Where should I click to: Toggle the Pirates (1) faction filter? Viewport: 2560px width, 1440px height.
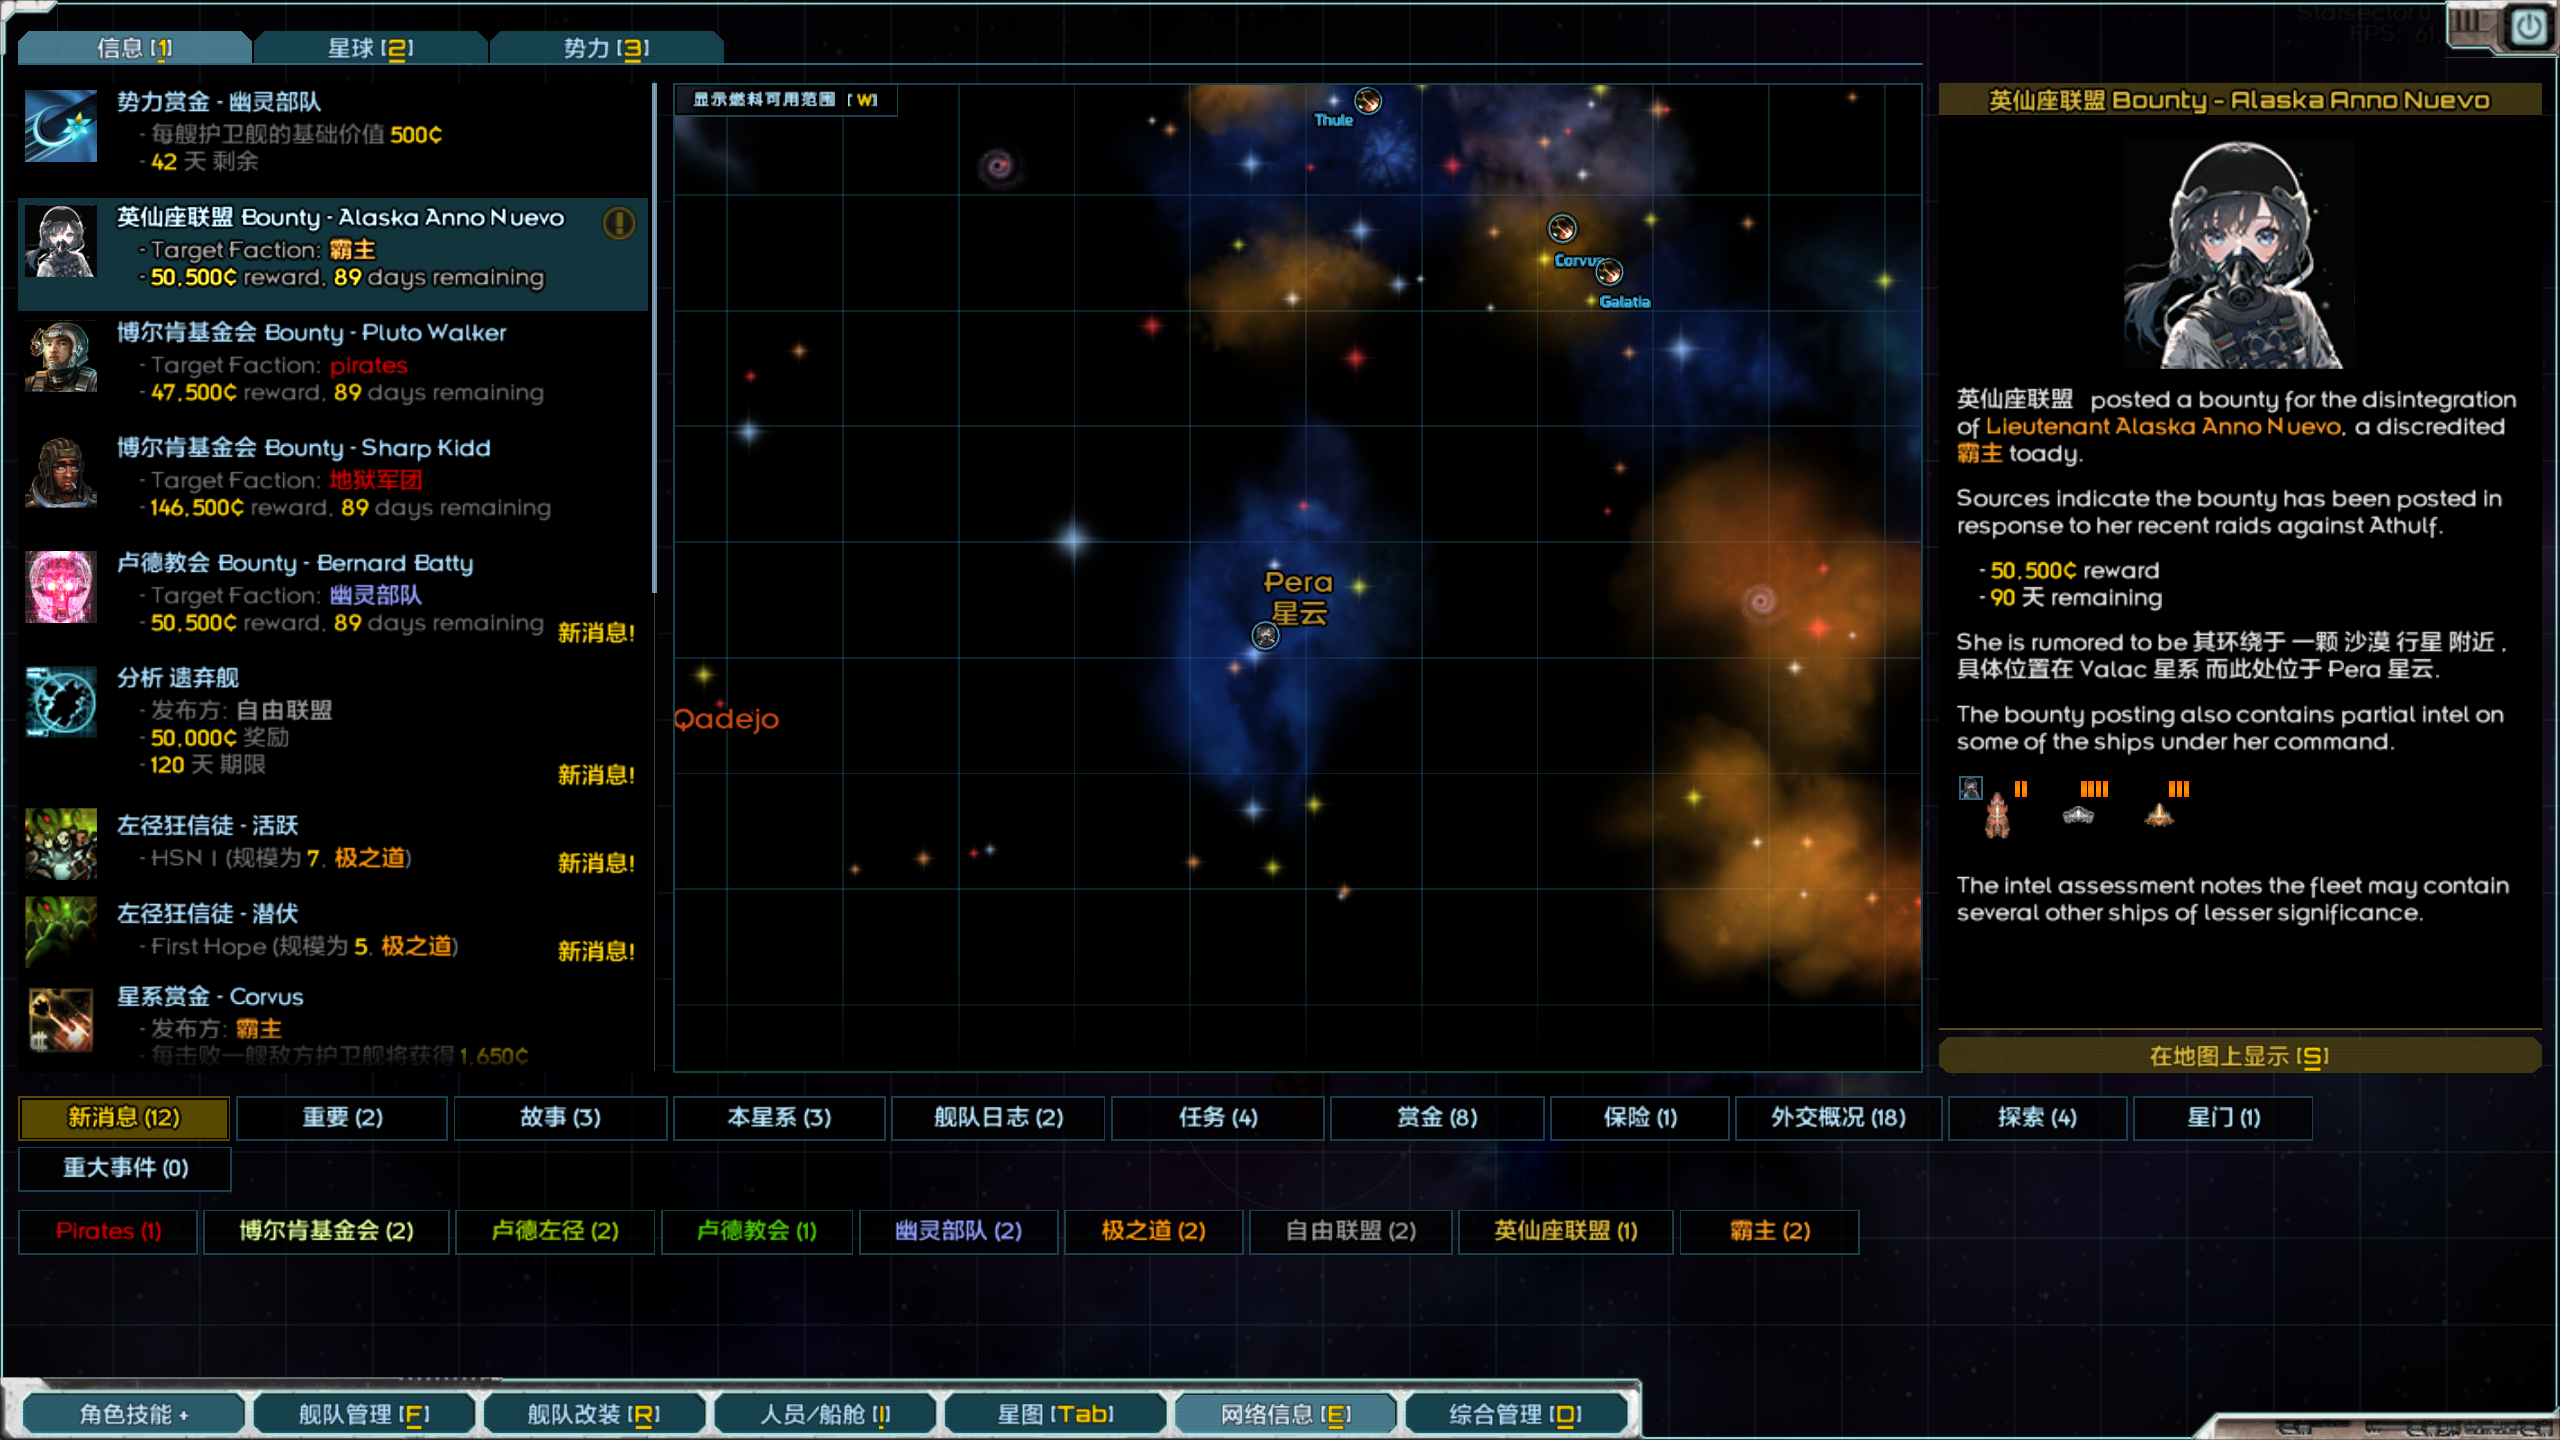point(108,1231)
